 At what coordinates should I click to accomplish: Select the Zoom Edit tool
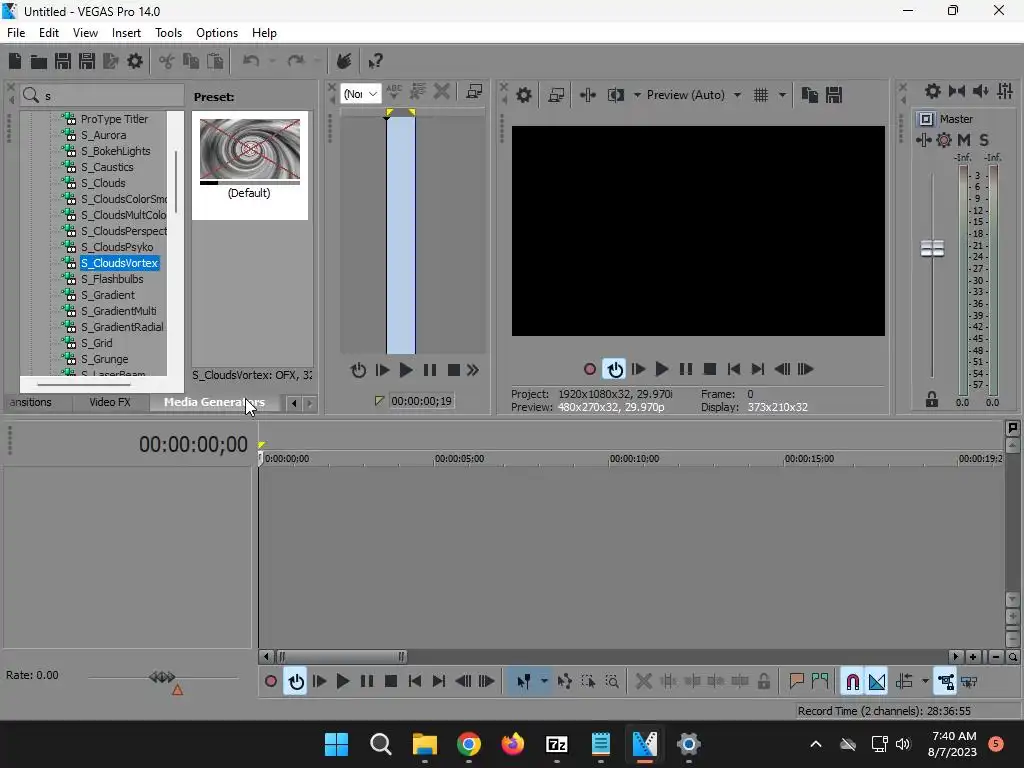coord(612,682)
